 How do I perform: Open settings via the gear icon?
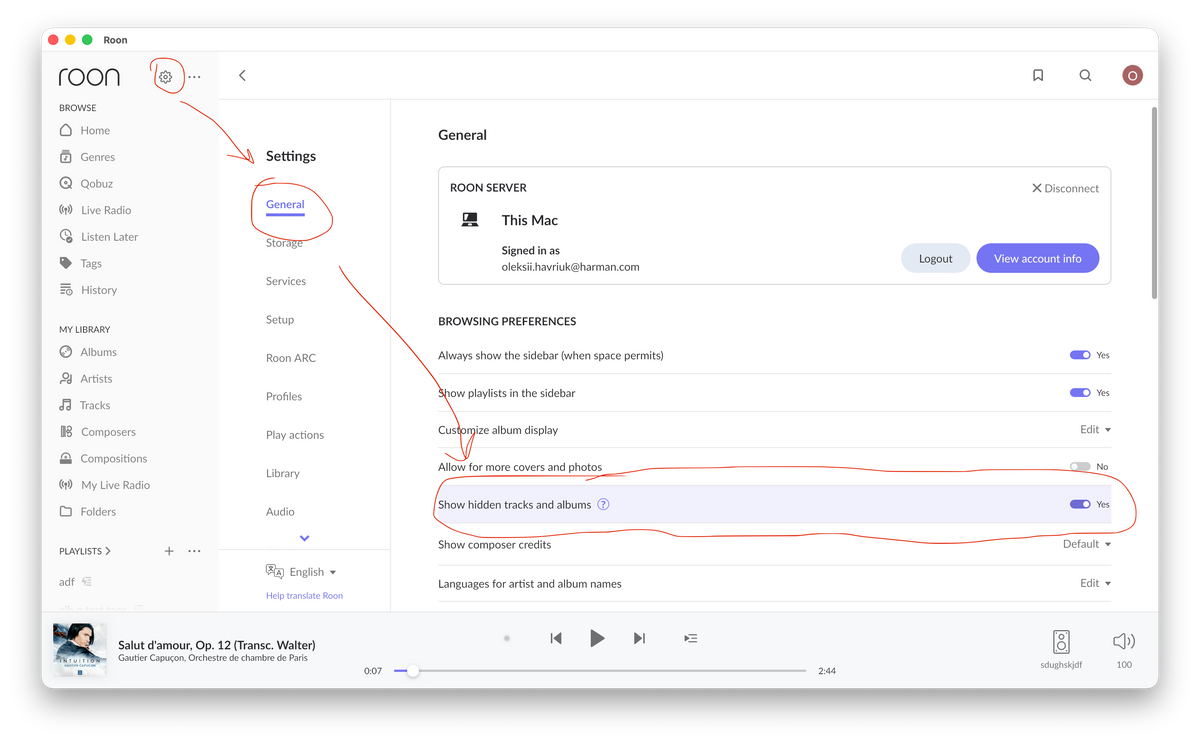point(166,77)
